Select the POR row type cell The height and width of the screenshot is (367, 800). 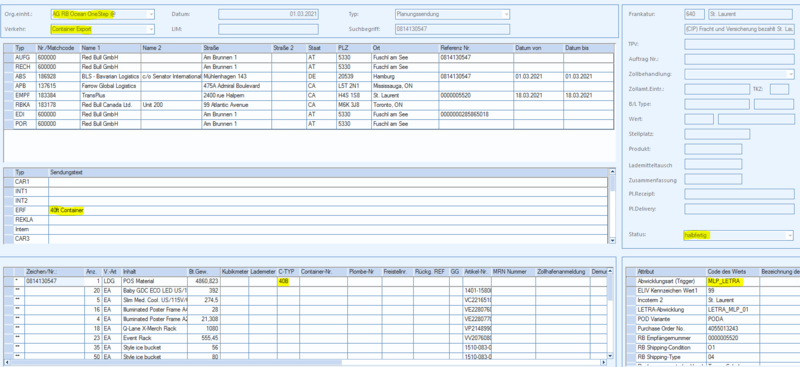(x=25, y=124)
